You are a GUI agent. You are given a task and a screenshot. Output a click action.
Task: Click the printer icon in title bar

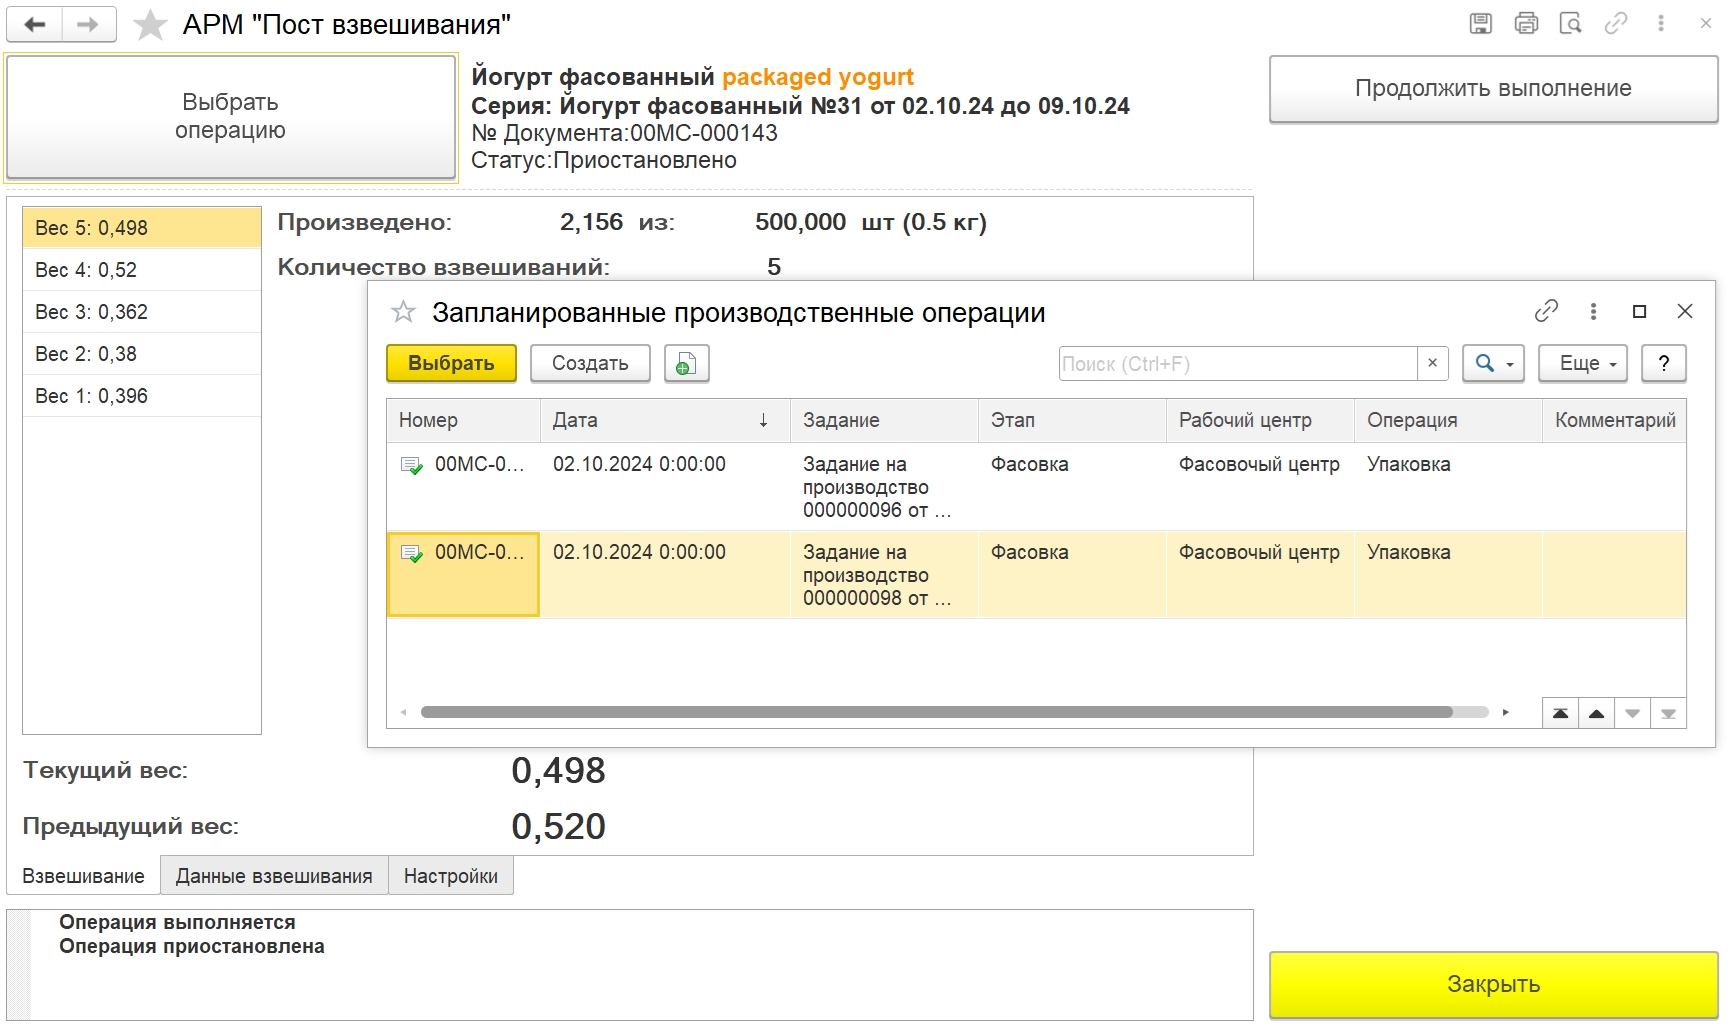(1526, 24)
